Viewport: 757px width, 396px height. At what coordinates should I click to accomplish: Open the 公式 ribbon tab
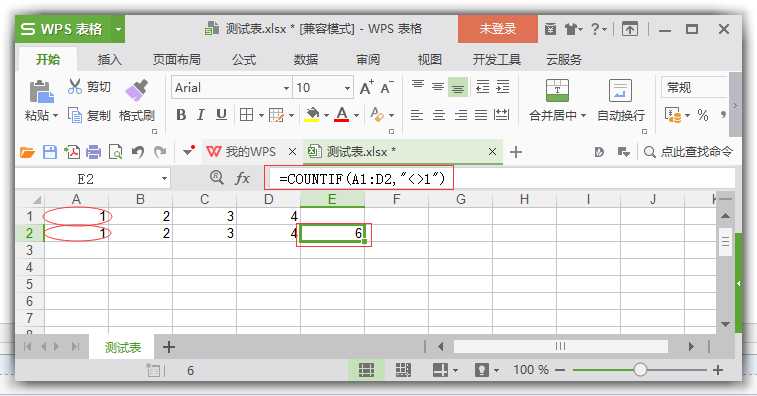point(244,59)
